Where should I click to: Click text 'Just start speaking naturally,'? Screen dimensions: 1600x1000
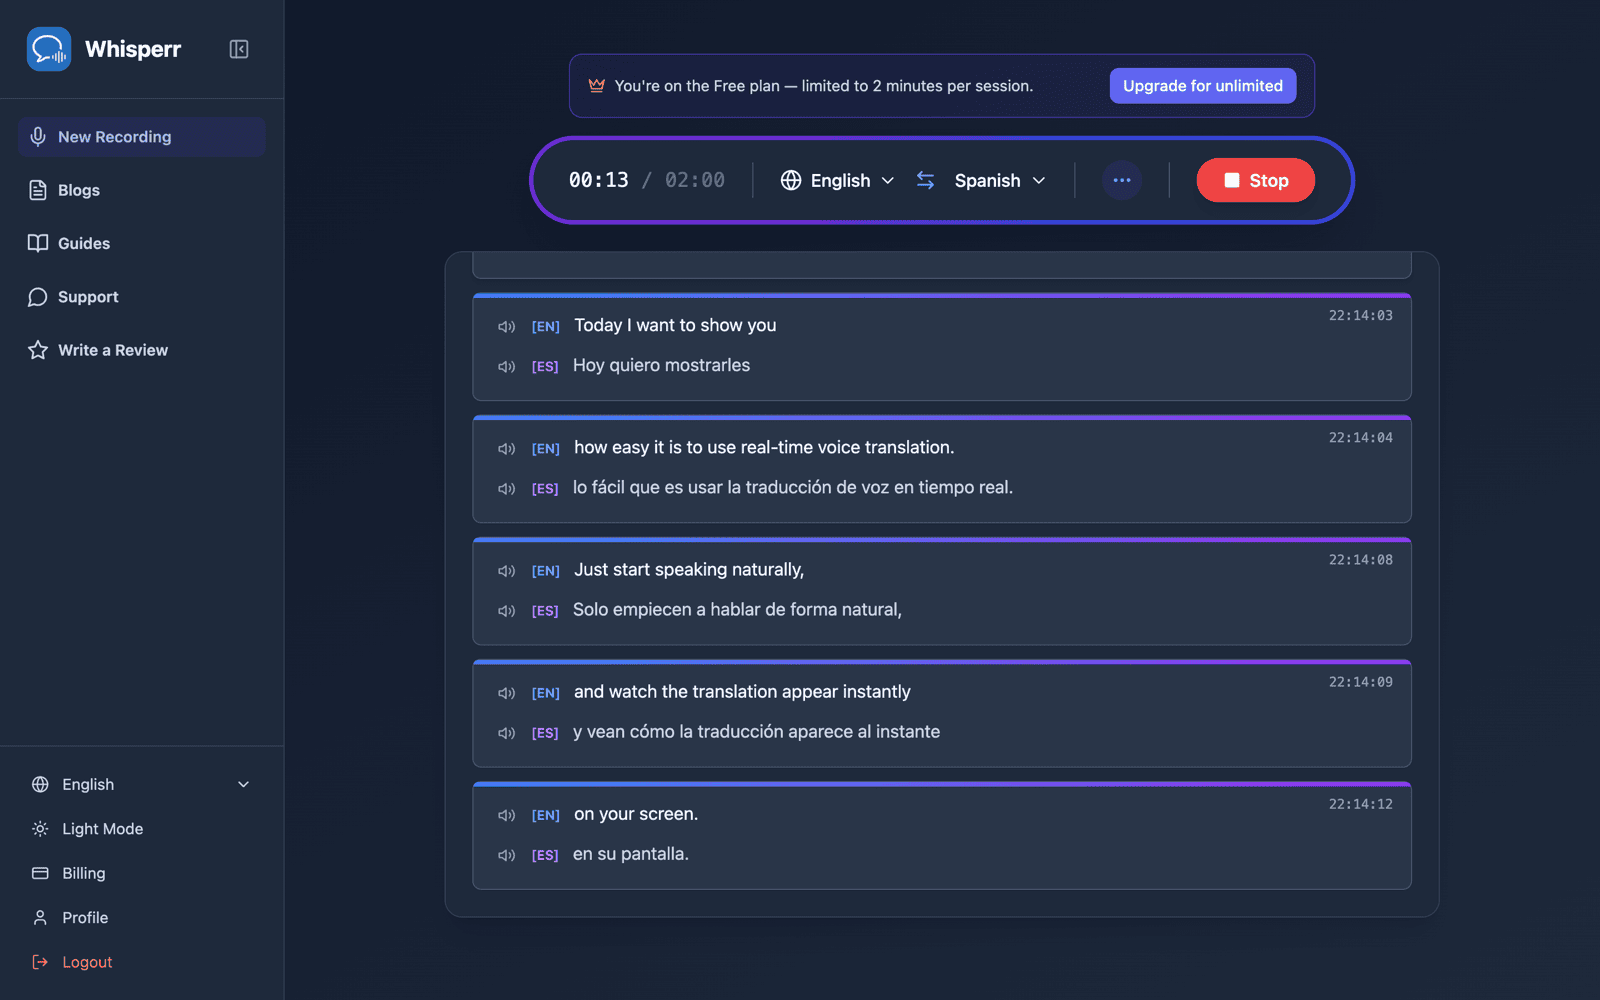689,570
